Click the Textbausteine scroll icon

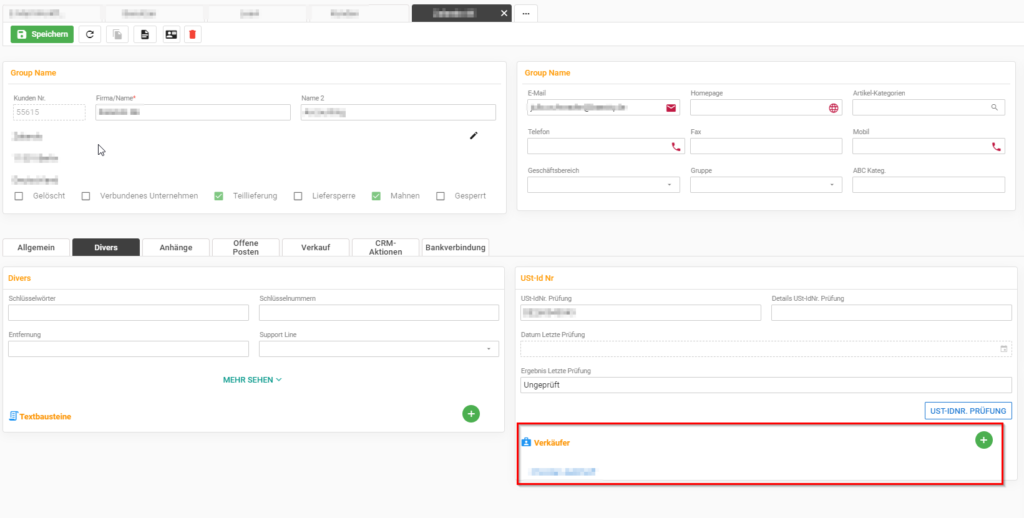[13, 416]
